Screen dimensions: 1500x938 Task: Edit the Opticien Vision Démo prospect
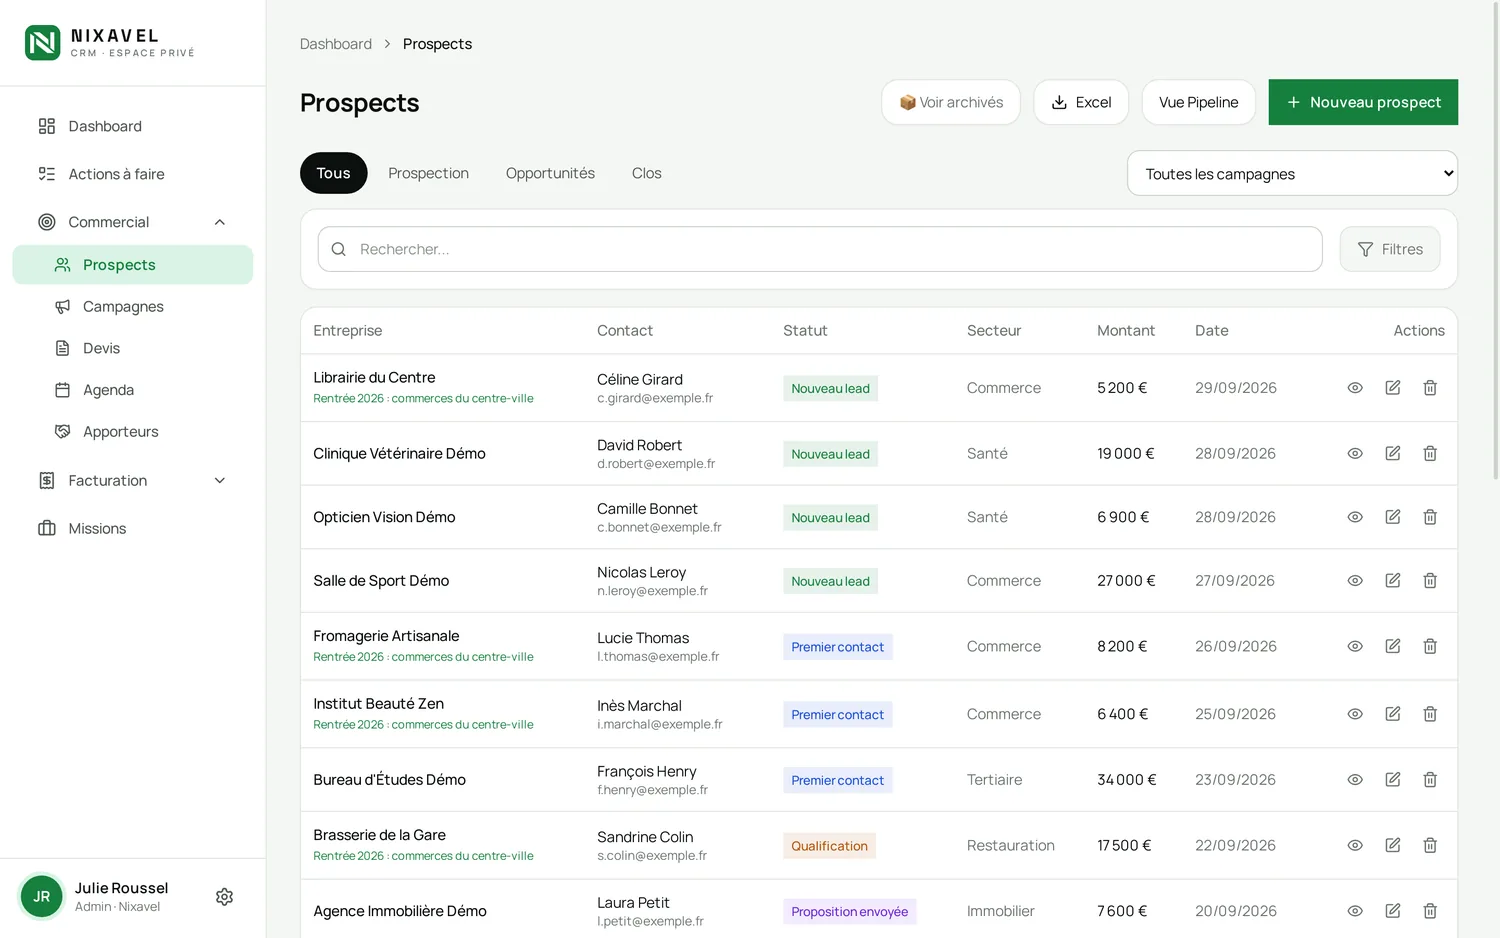click(1393, 517)
